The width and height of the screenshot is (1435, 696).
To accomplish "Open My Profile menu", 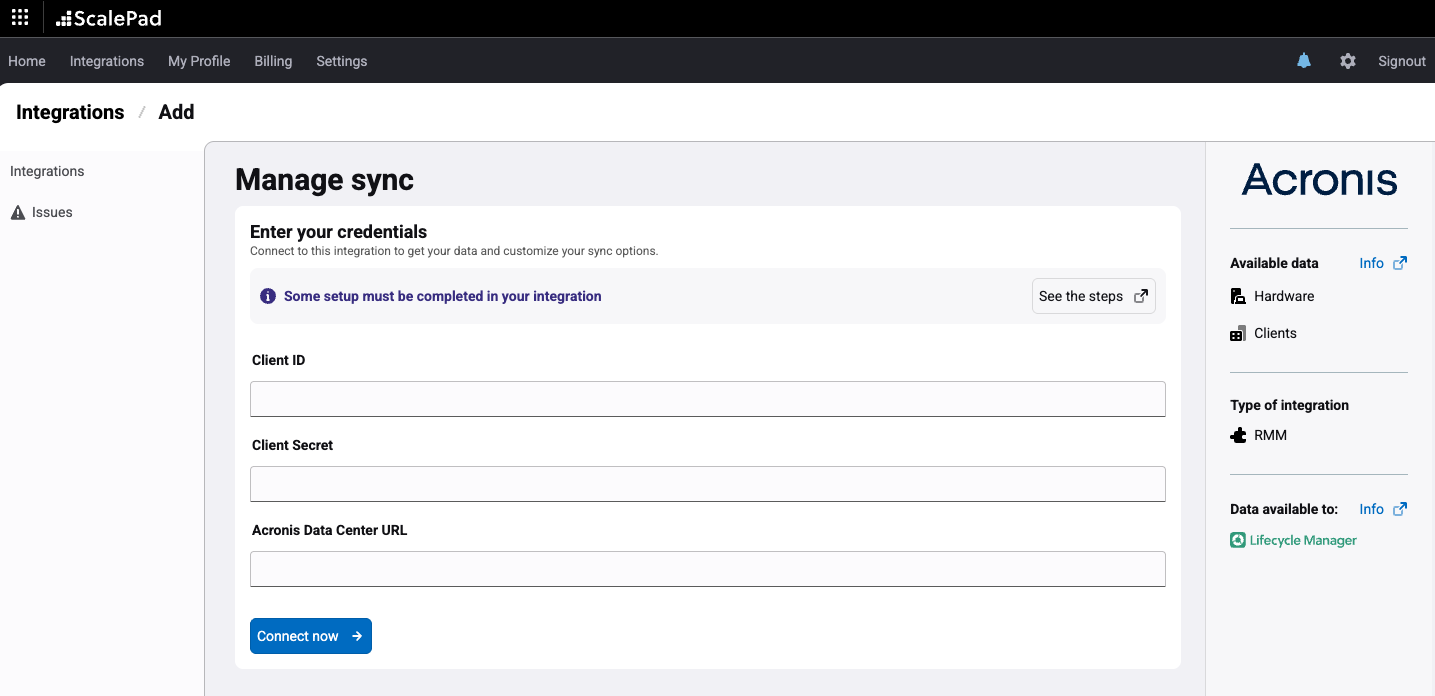I will click(x=199, y=61).
